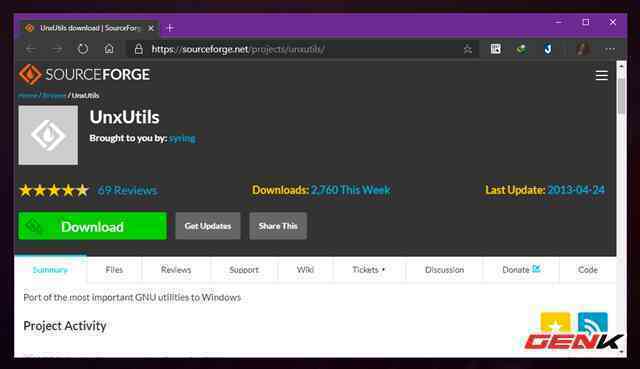Click 2,760 This Week downloads link

(351, 190)
